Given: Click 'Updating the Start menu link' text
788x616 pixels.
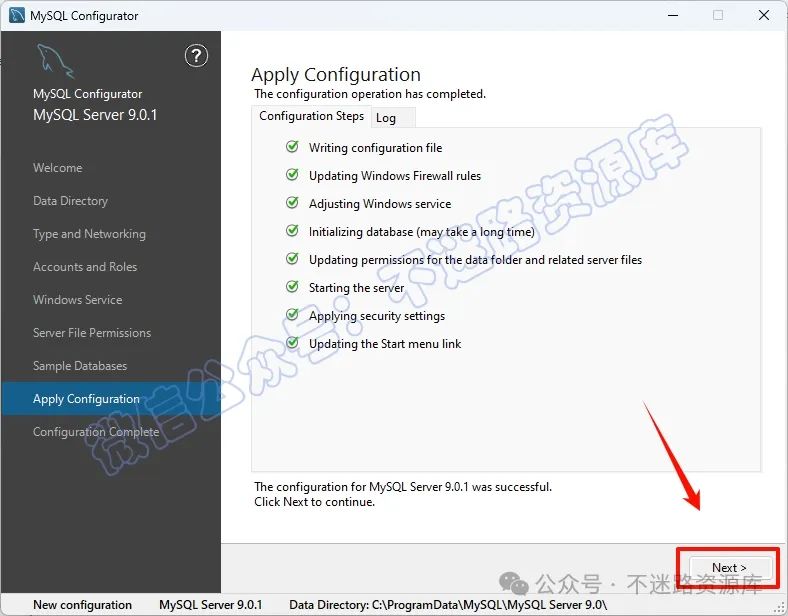Looking at the screenshot, I should [x=385, y=344].
